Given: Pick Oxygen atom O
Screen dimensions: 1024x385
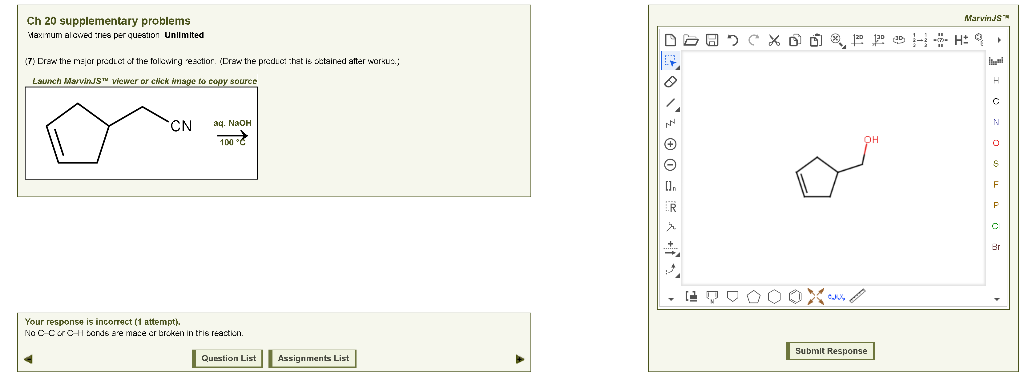Looking at the screenshot, I should coord(996,143).
